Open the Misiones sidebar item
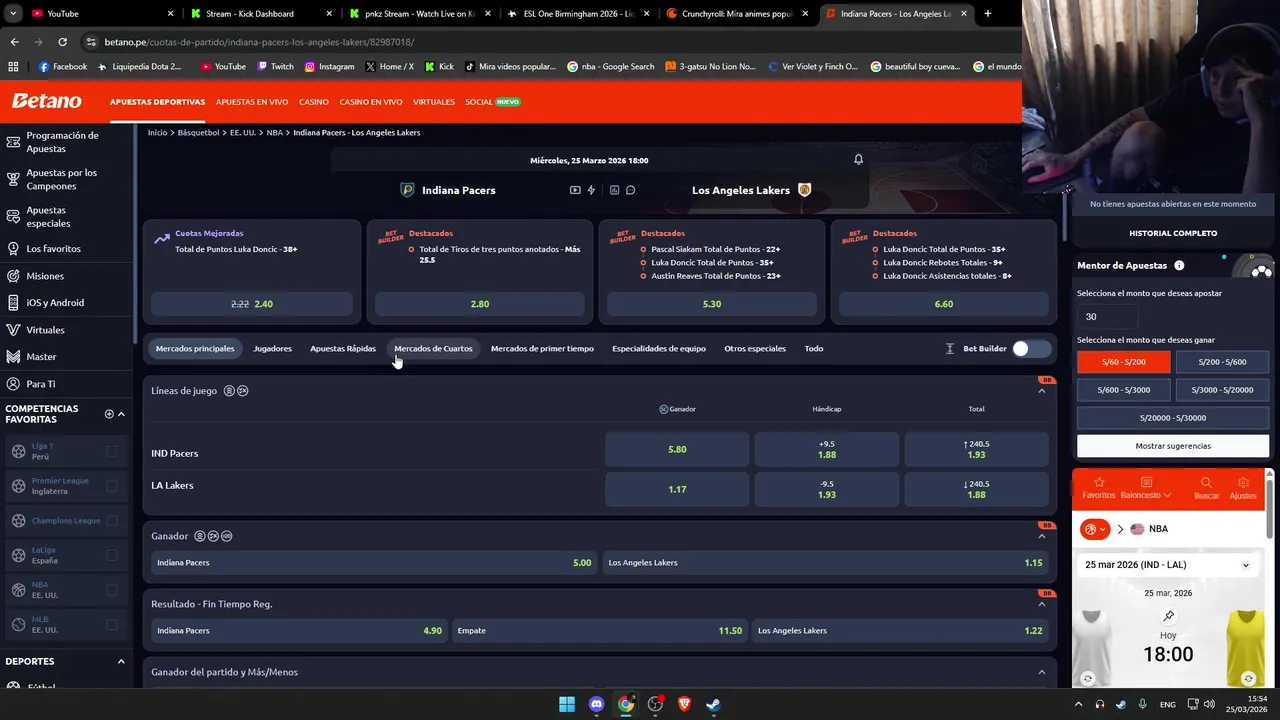Viewport: 1280px width, 720px height. [x=44, y=276]
